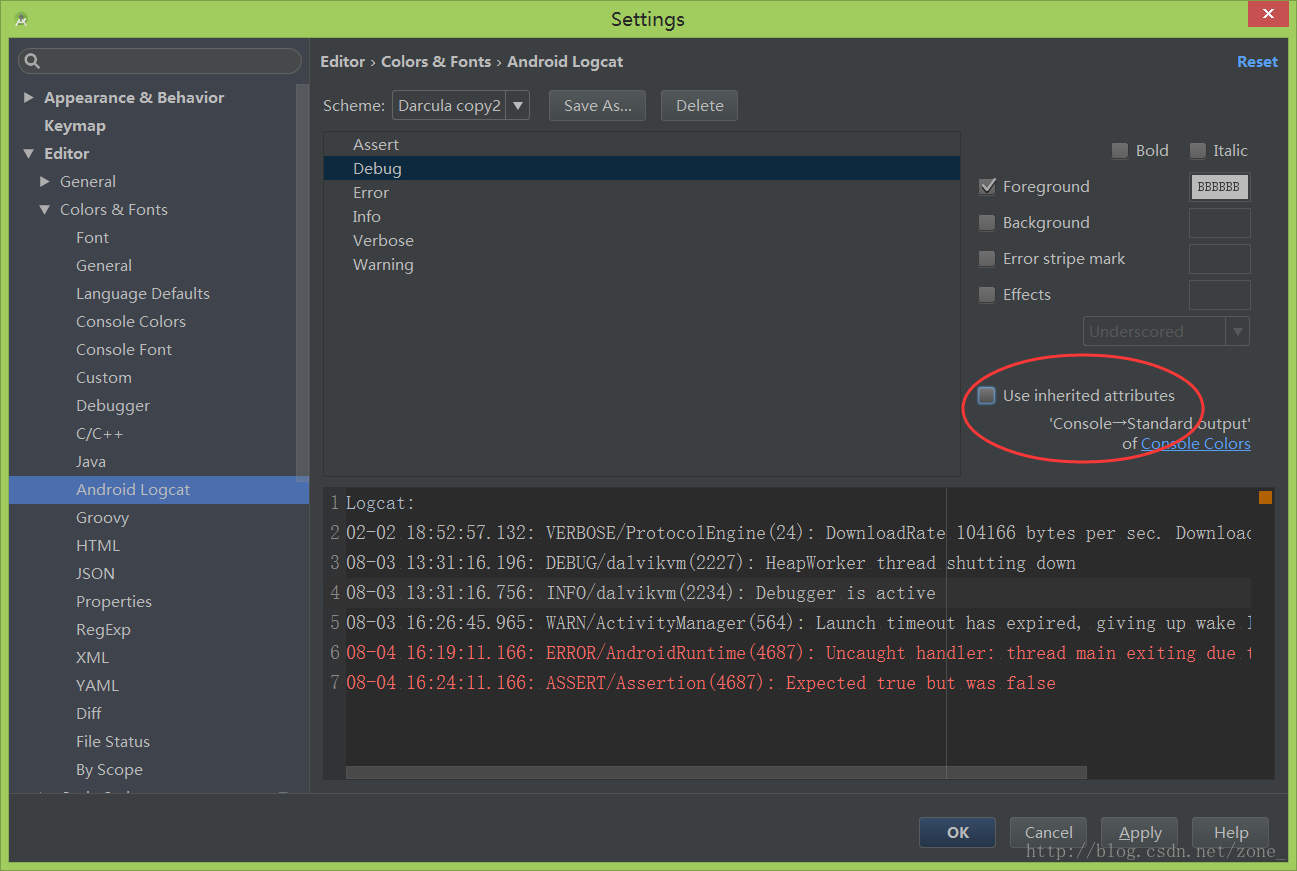Click the Android Studio title bar icon
1297x871 pixels.
[x=21, y=19]
